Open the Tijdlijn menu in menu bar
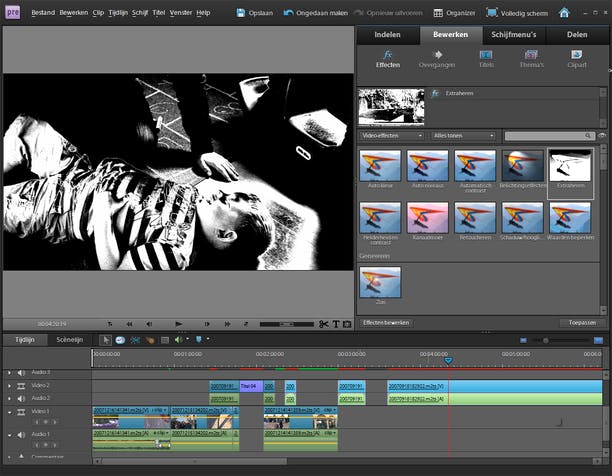612x476 pixels. (117, 13)
